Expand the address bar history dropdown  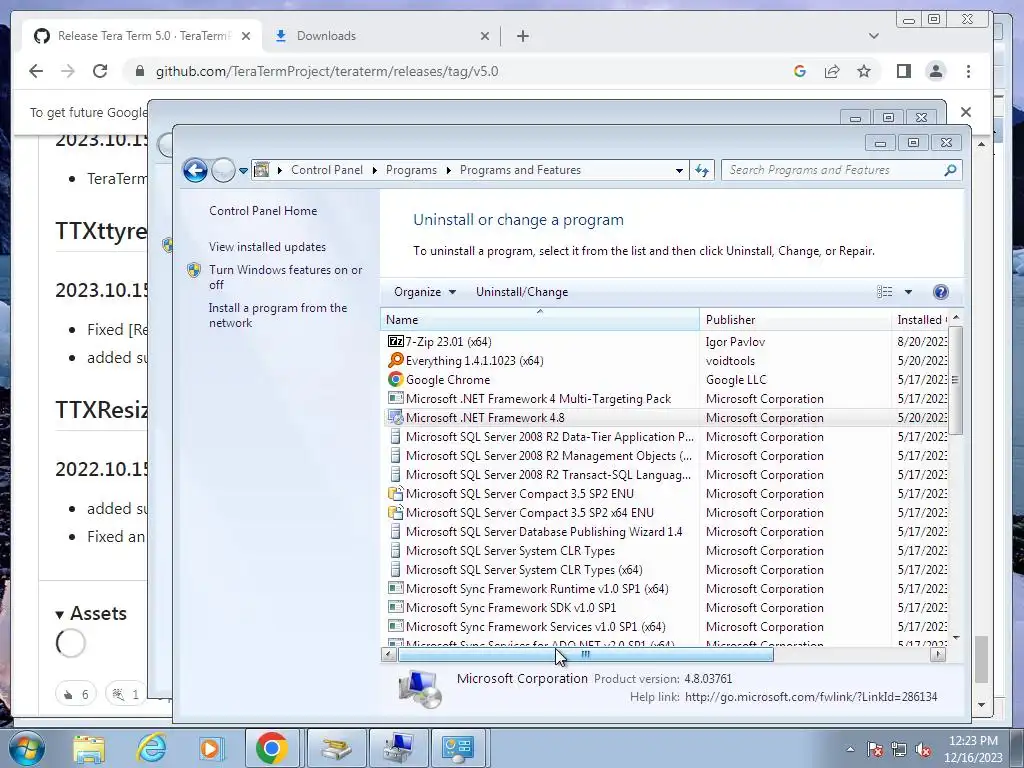click(679, 170)
